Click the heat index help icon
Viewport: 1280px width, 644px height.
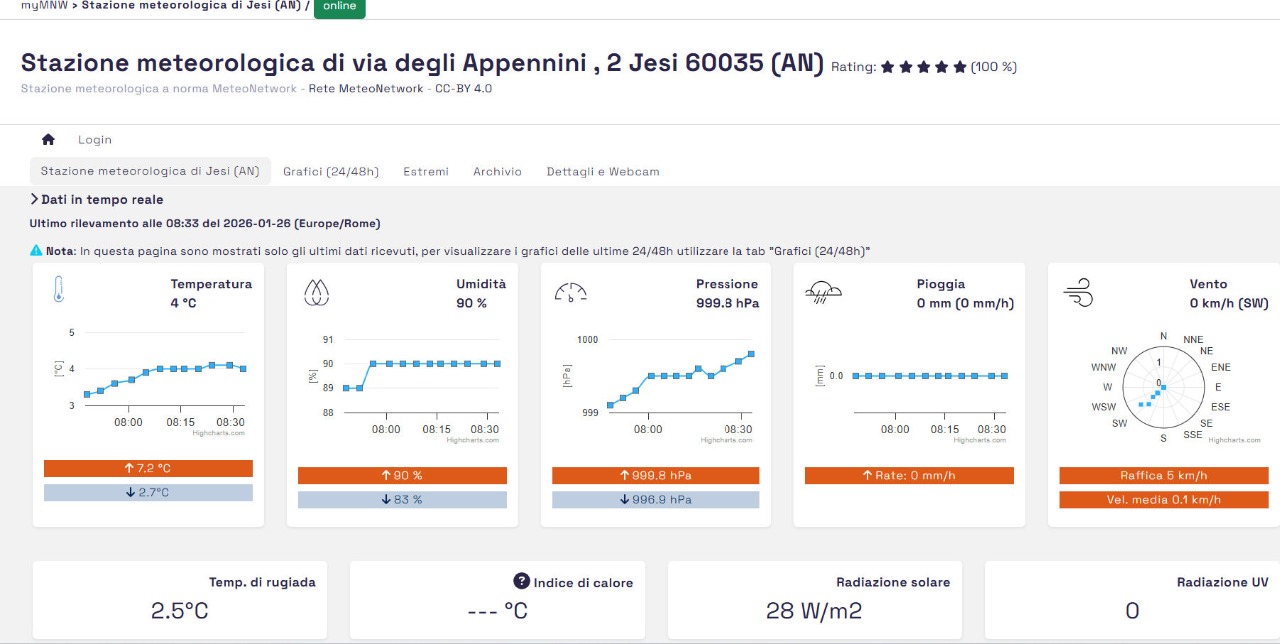pos(521,581)
